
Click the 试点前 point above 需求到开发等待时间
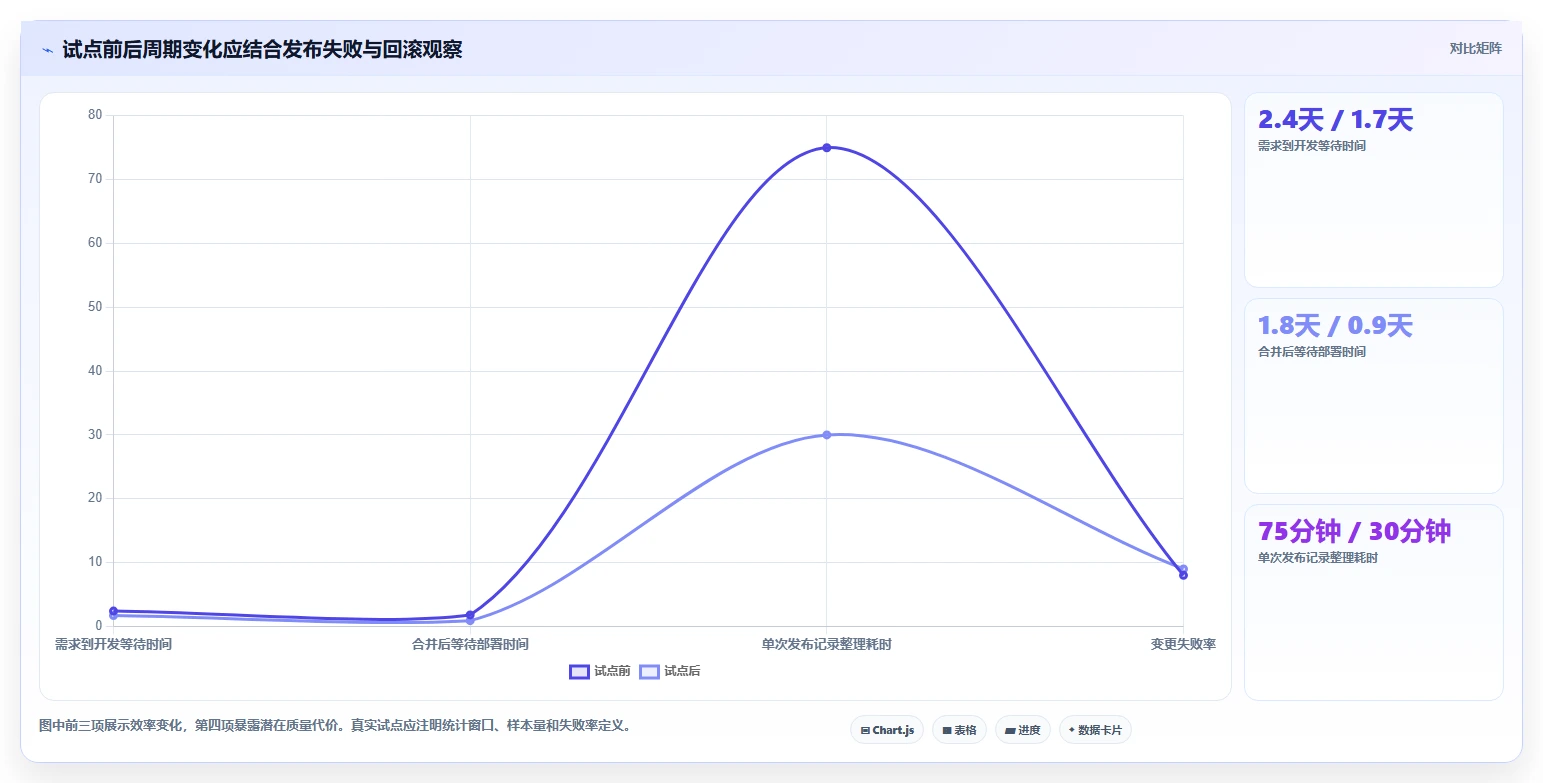pyautogui.click(x=114, y=610)
